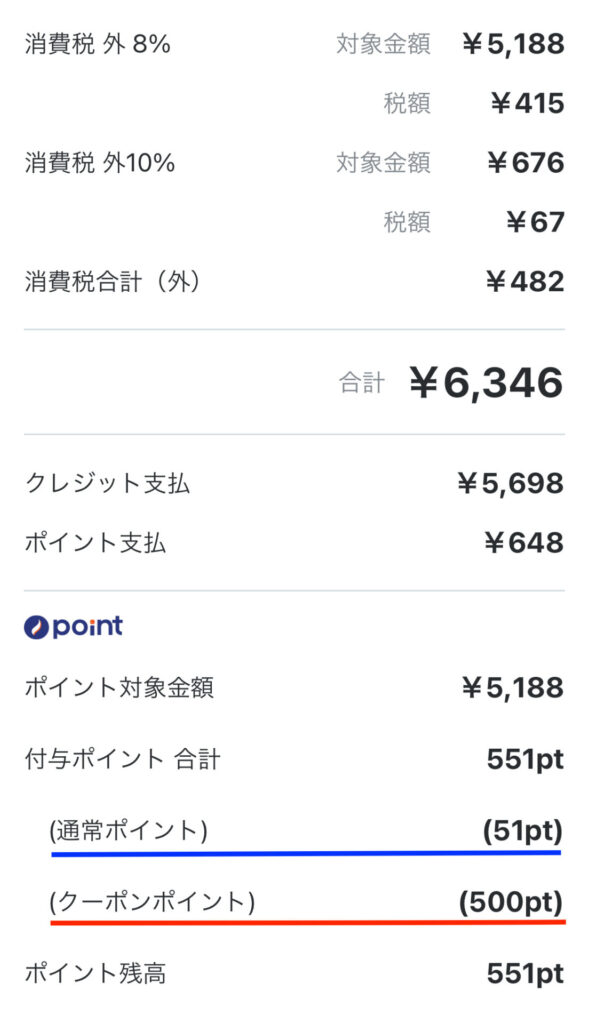The width and height of the screenshot is (589, 1024).
Task: Select the ¥482 total tax value
Action: [x=524, y=281]
